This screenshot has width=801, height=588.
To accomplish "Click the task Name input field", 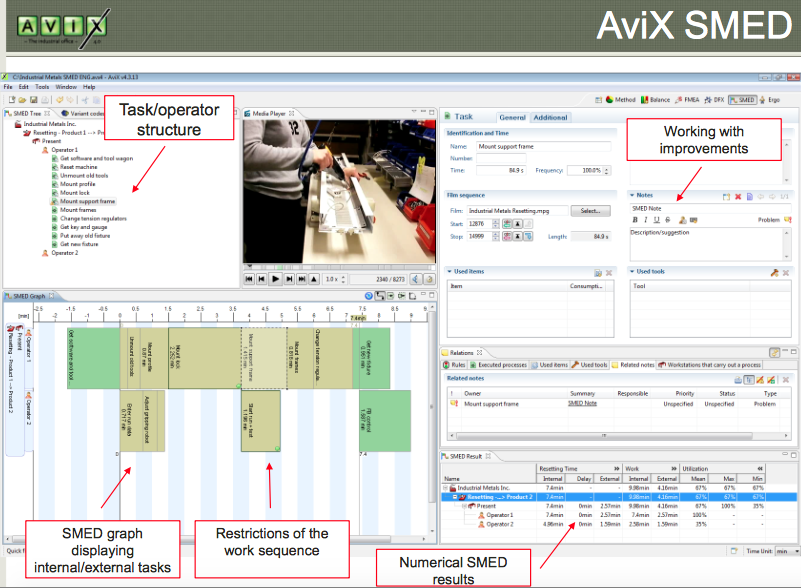I will (544, 147).
